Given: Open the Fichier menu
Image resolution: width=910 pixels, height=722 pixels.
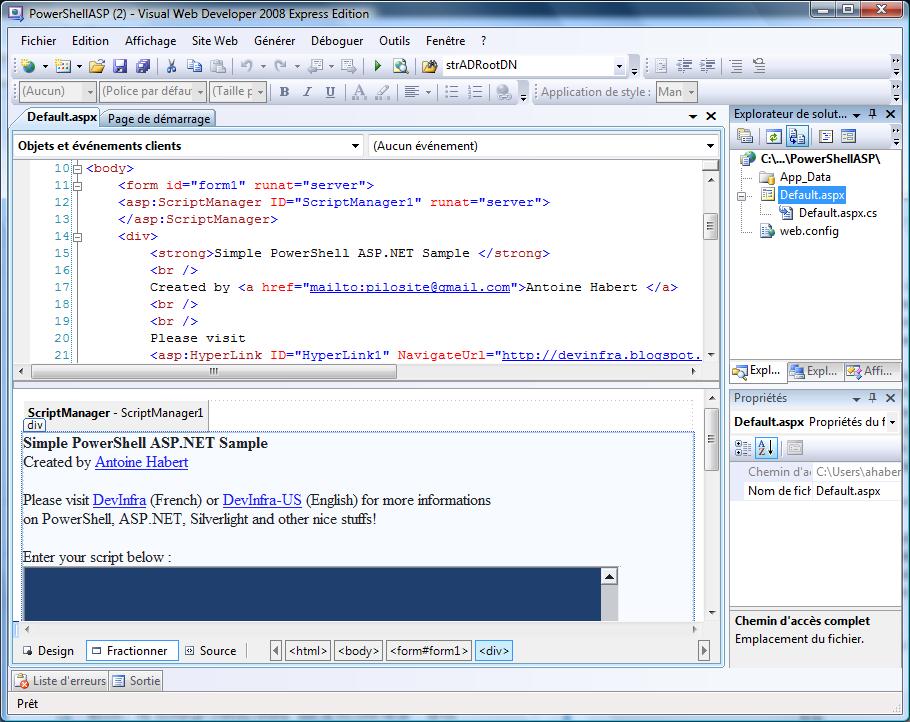Looking at the screenshot, I should (x=38, y=41).
